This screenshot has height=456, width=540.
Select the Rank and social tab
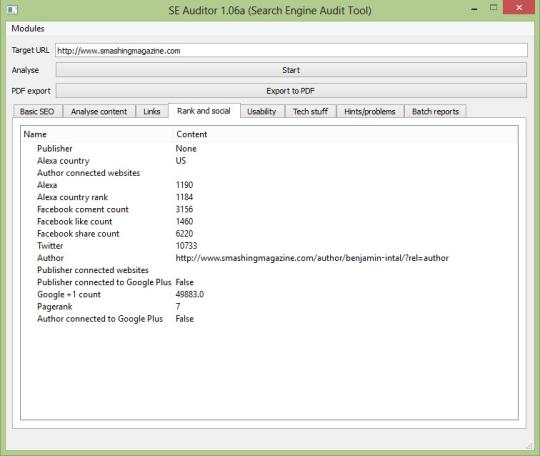click(x=204, y=111)
